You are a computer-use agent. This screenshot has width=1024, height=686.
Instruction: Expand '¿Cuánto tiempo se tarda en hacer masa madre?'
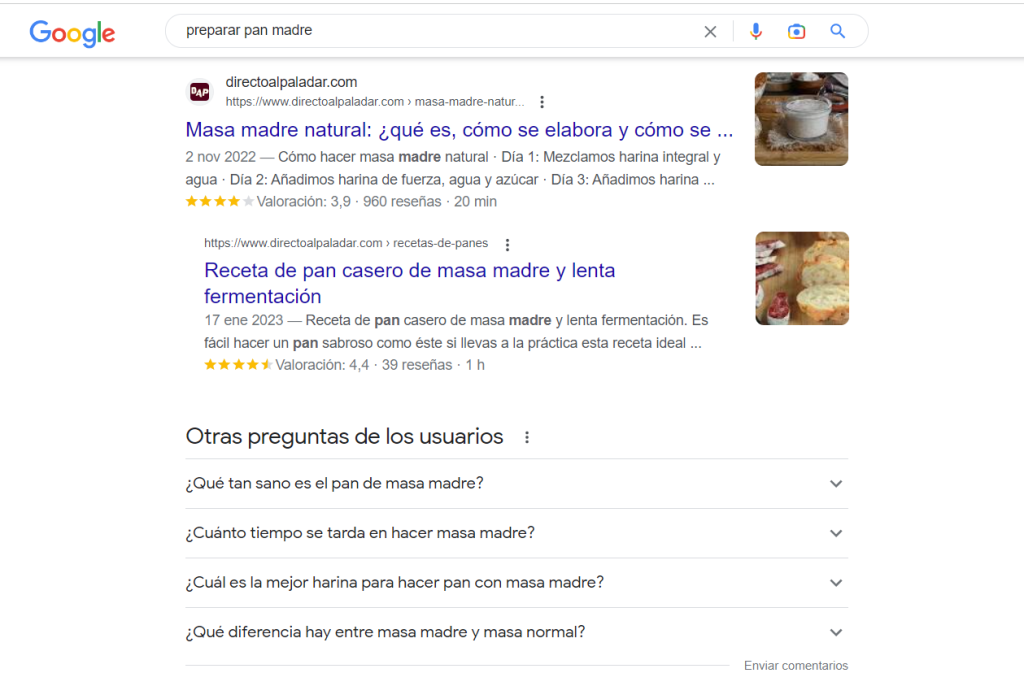tap(517, 533)
